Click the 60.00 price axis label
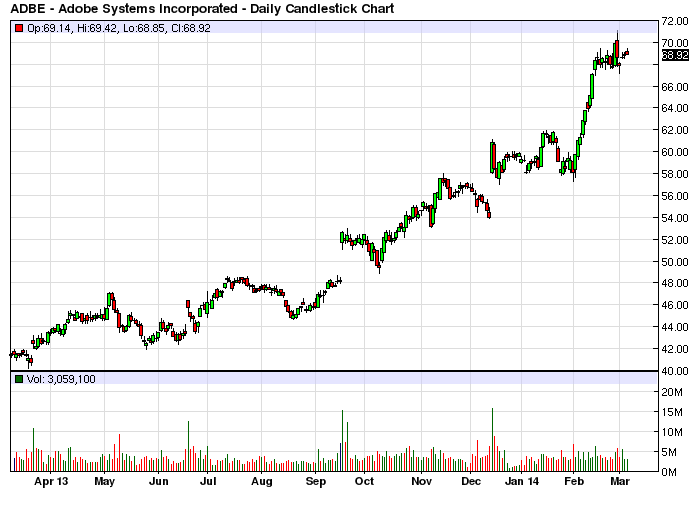The image size is (700, 512). (675, 152)
